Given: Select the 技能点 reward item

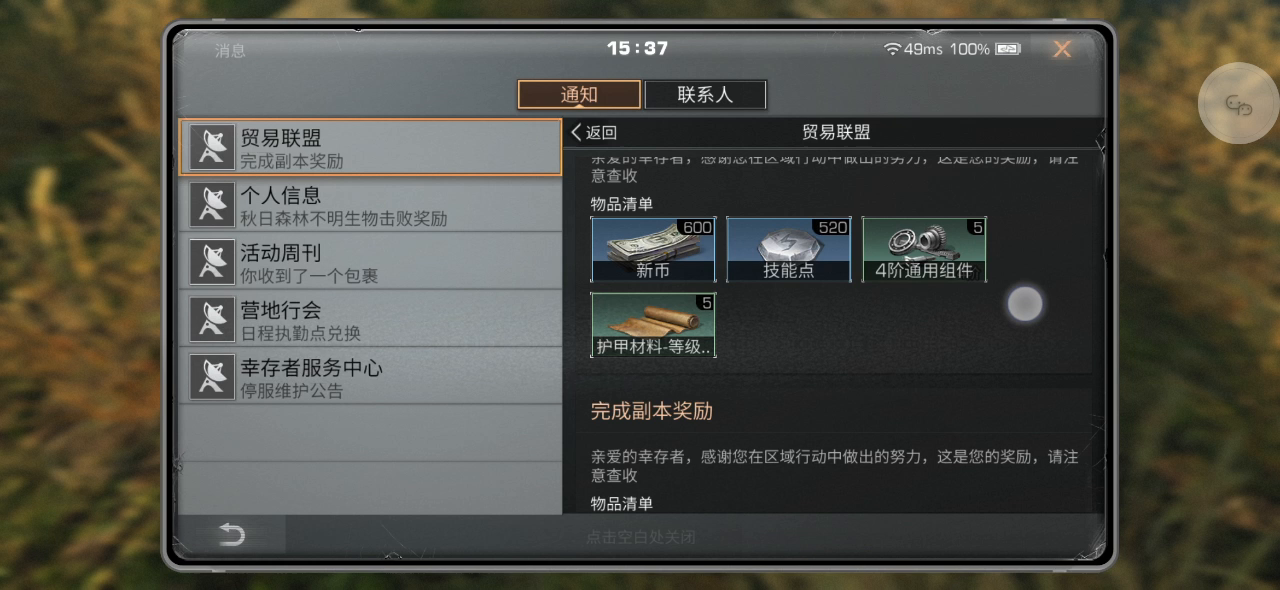Looking at the screenshot, I should (788, 249).
